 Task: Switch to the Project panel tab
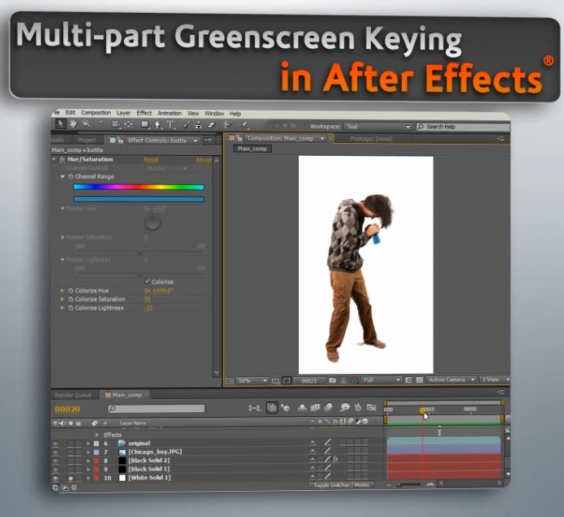point(87,140)
